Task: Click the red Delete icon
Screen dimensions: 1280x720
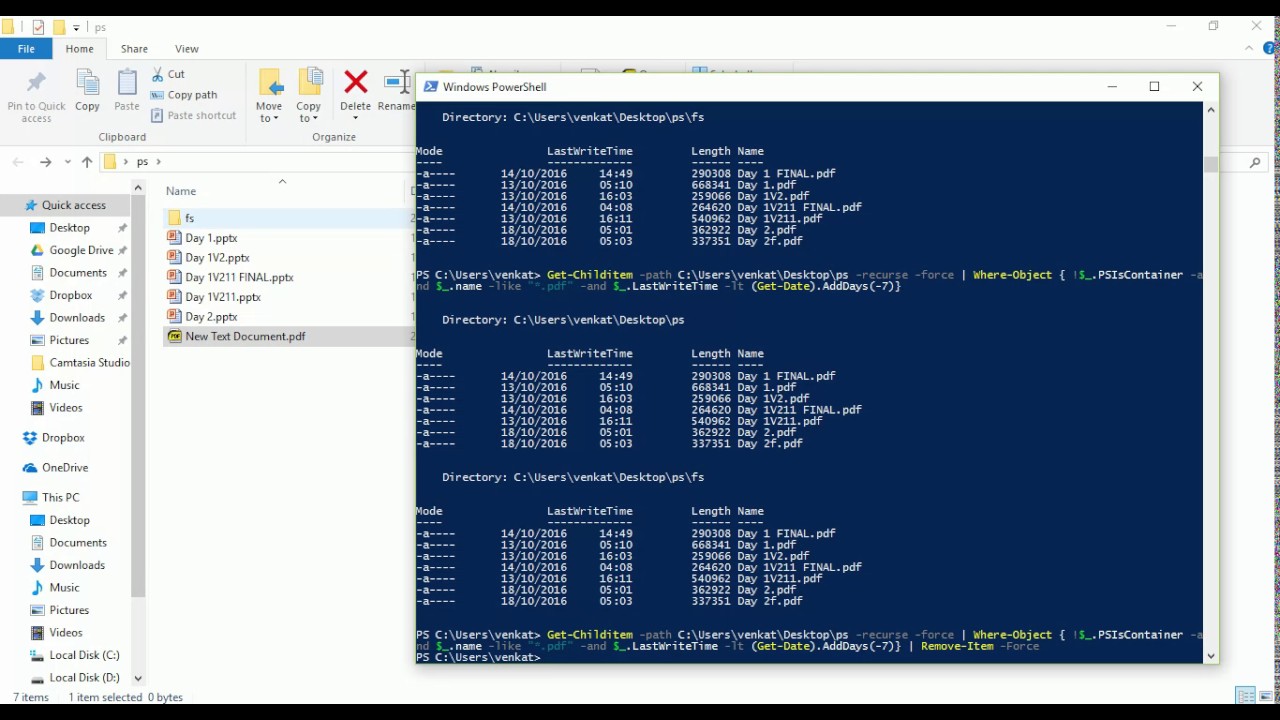Action: click(x=355, y=83)
